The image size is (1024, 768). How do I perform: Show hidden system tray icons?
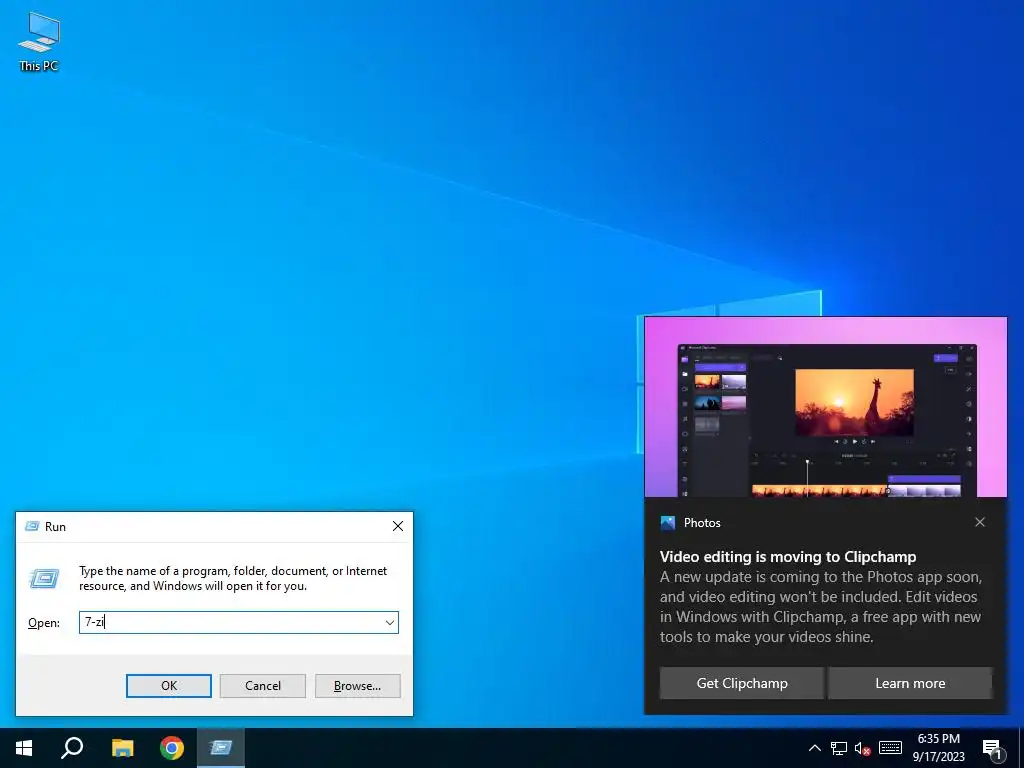815,748
